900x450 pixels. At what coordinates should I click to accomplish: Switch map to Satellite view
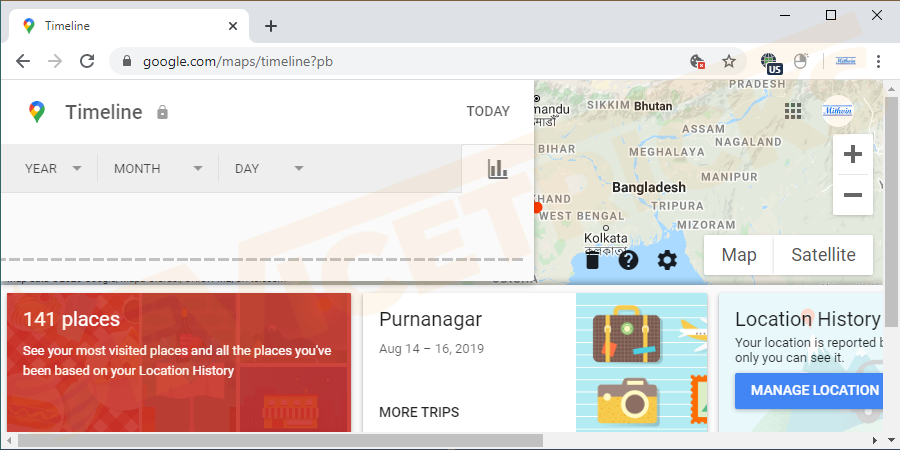(823, 255)
